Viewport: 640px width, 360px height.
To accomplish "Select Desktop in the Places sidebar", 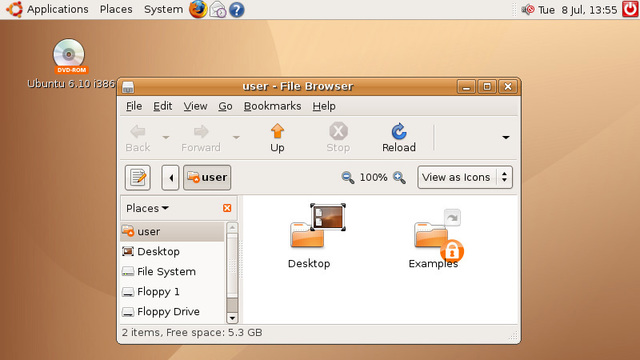I will click(172, 251).
